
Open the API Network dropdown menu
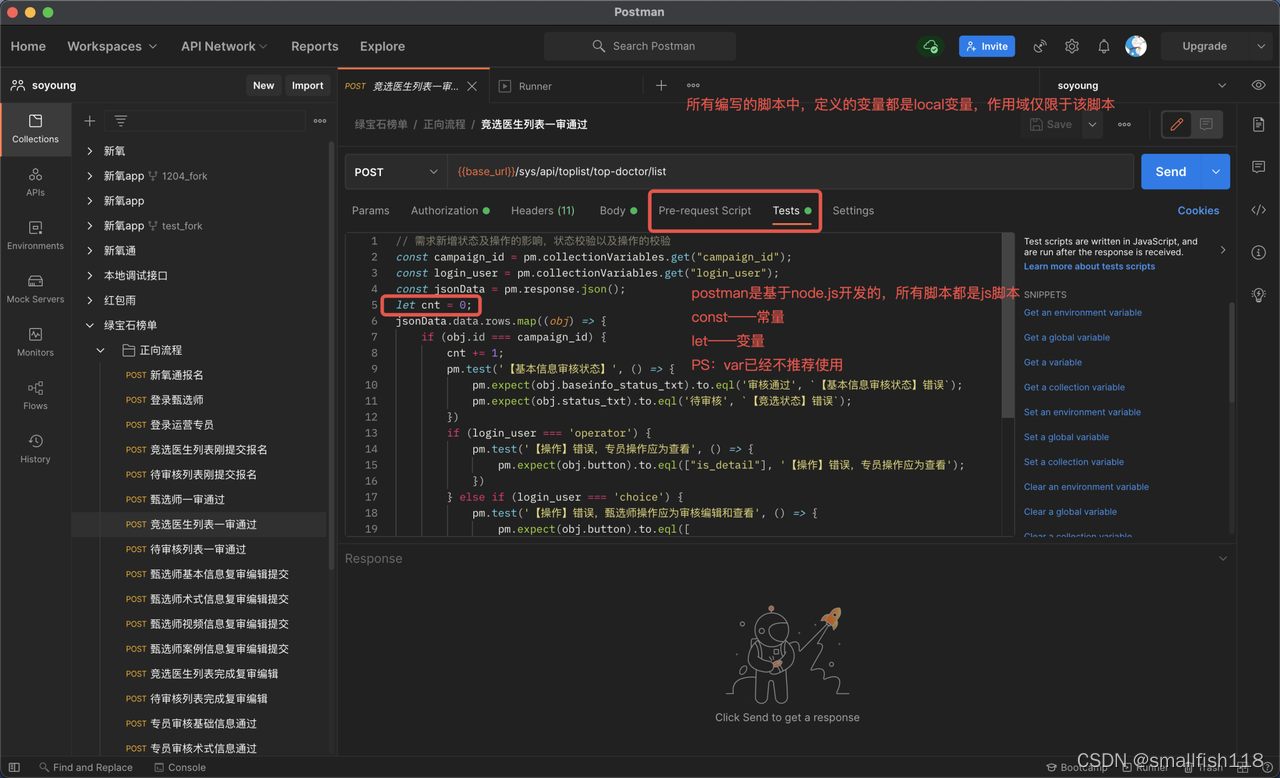(224, 46)
